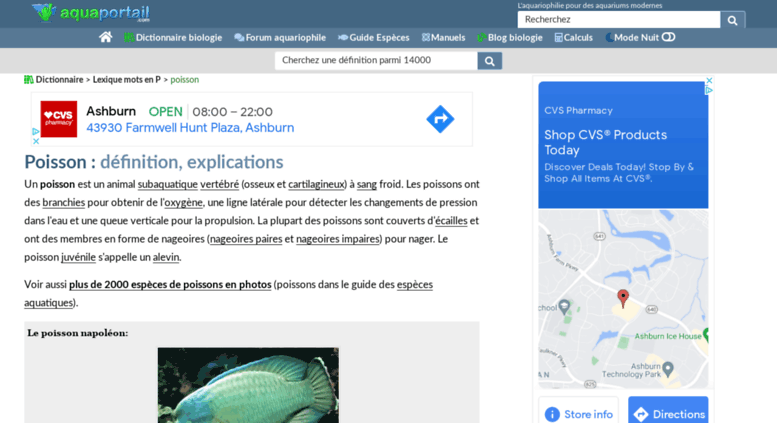The height and width of the screenshot is (423, 777).
Task: Click Dictionnaire breadcrumb link
Action: (x=59, y=80)
